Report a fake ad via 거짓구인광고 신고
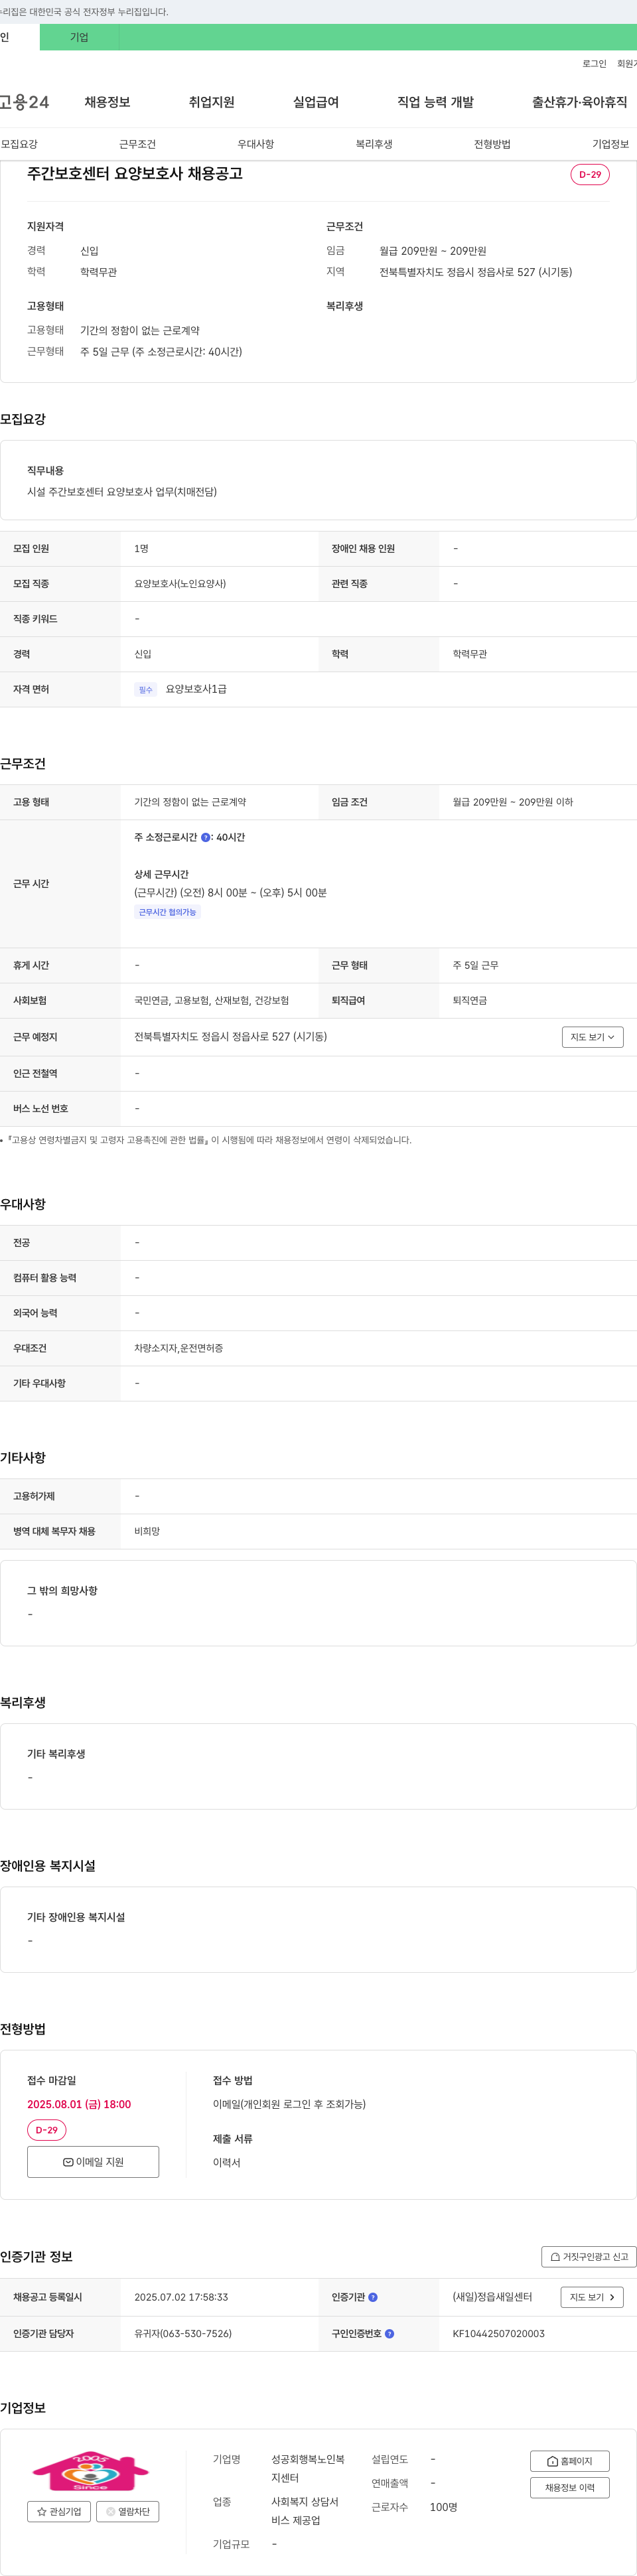 [x=589, y=2257]
